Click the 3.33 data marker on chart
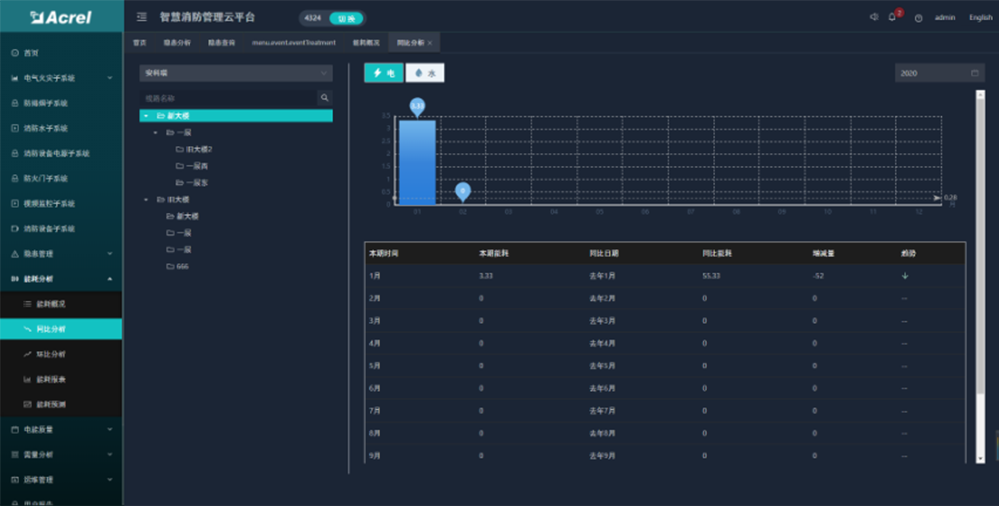Image resolution: width=1000 pixels, height=506 pixels. click(x=417, y=106)
